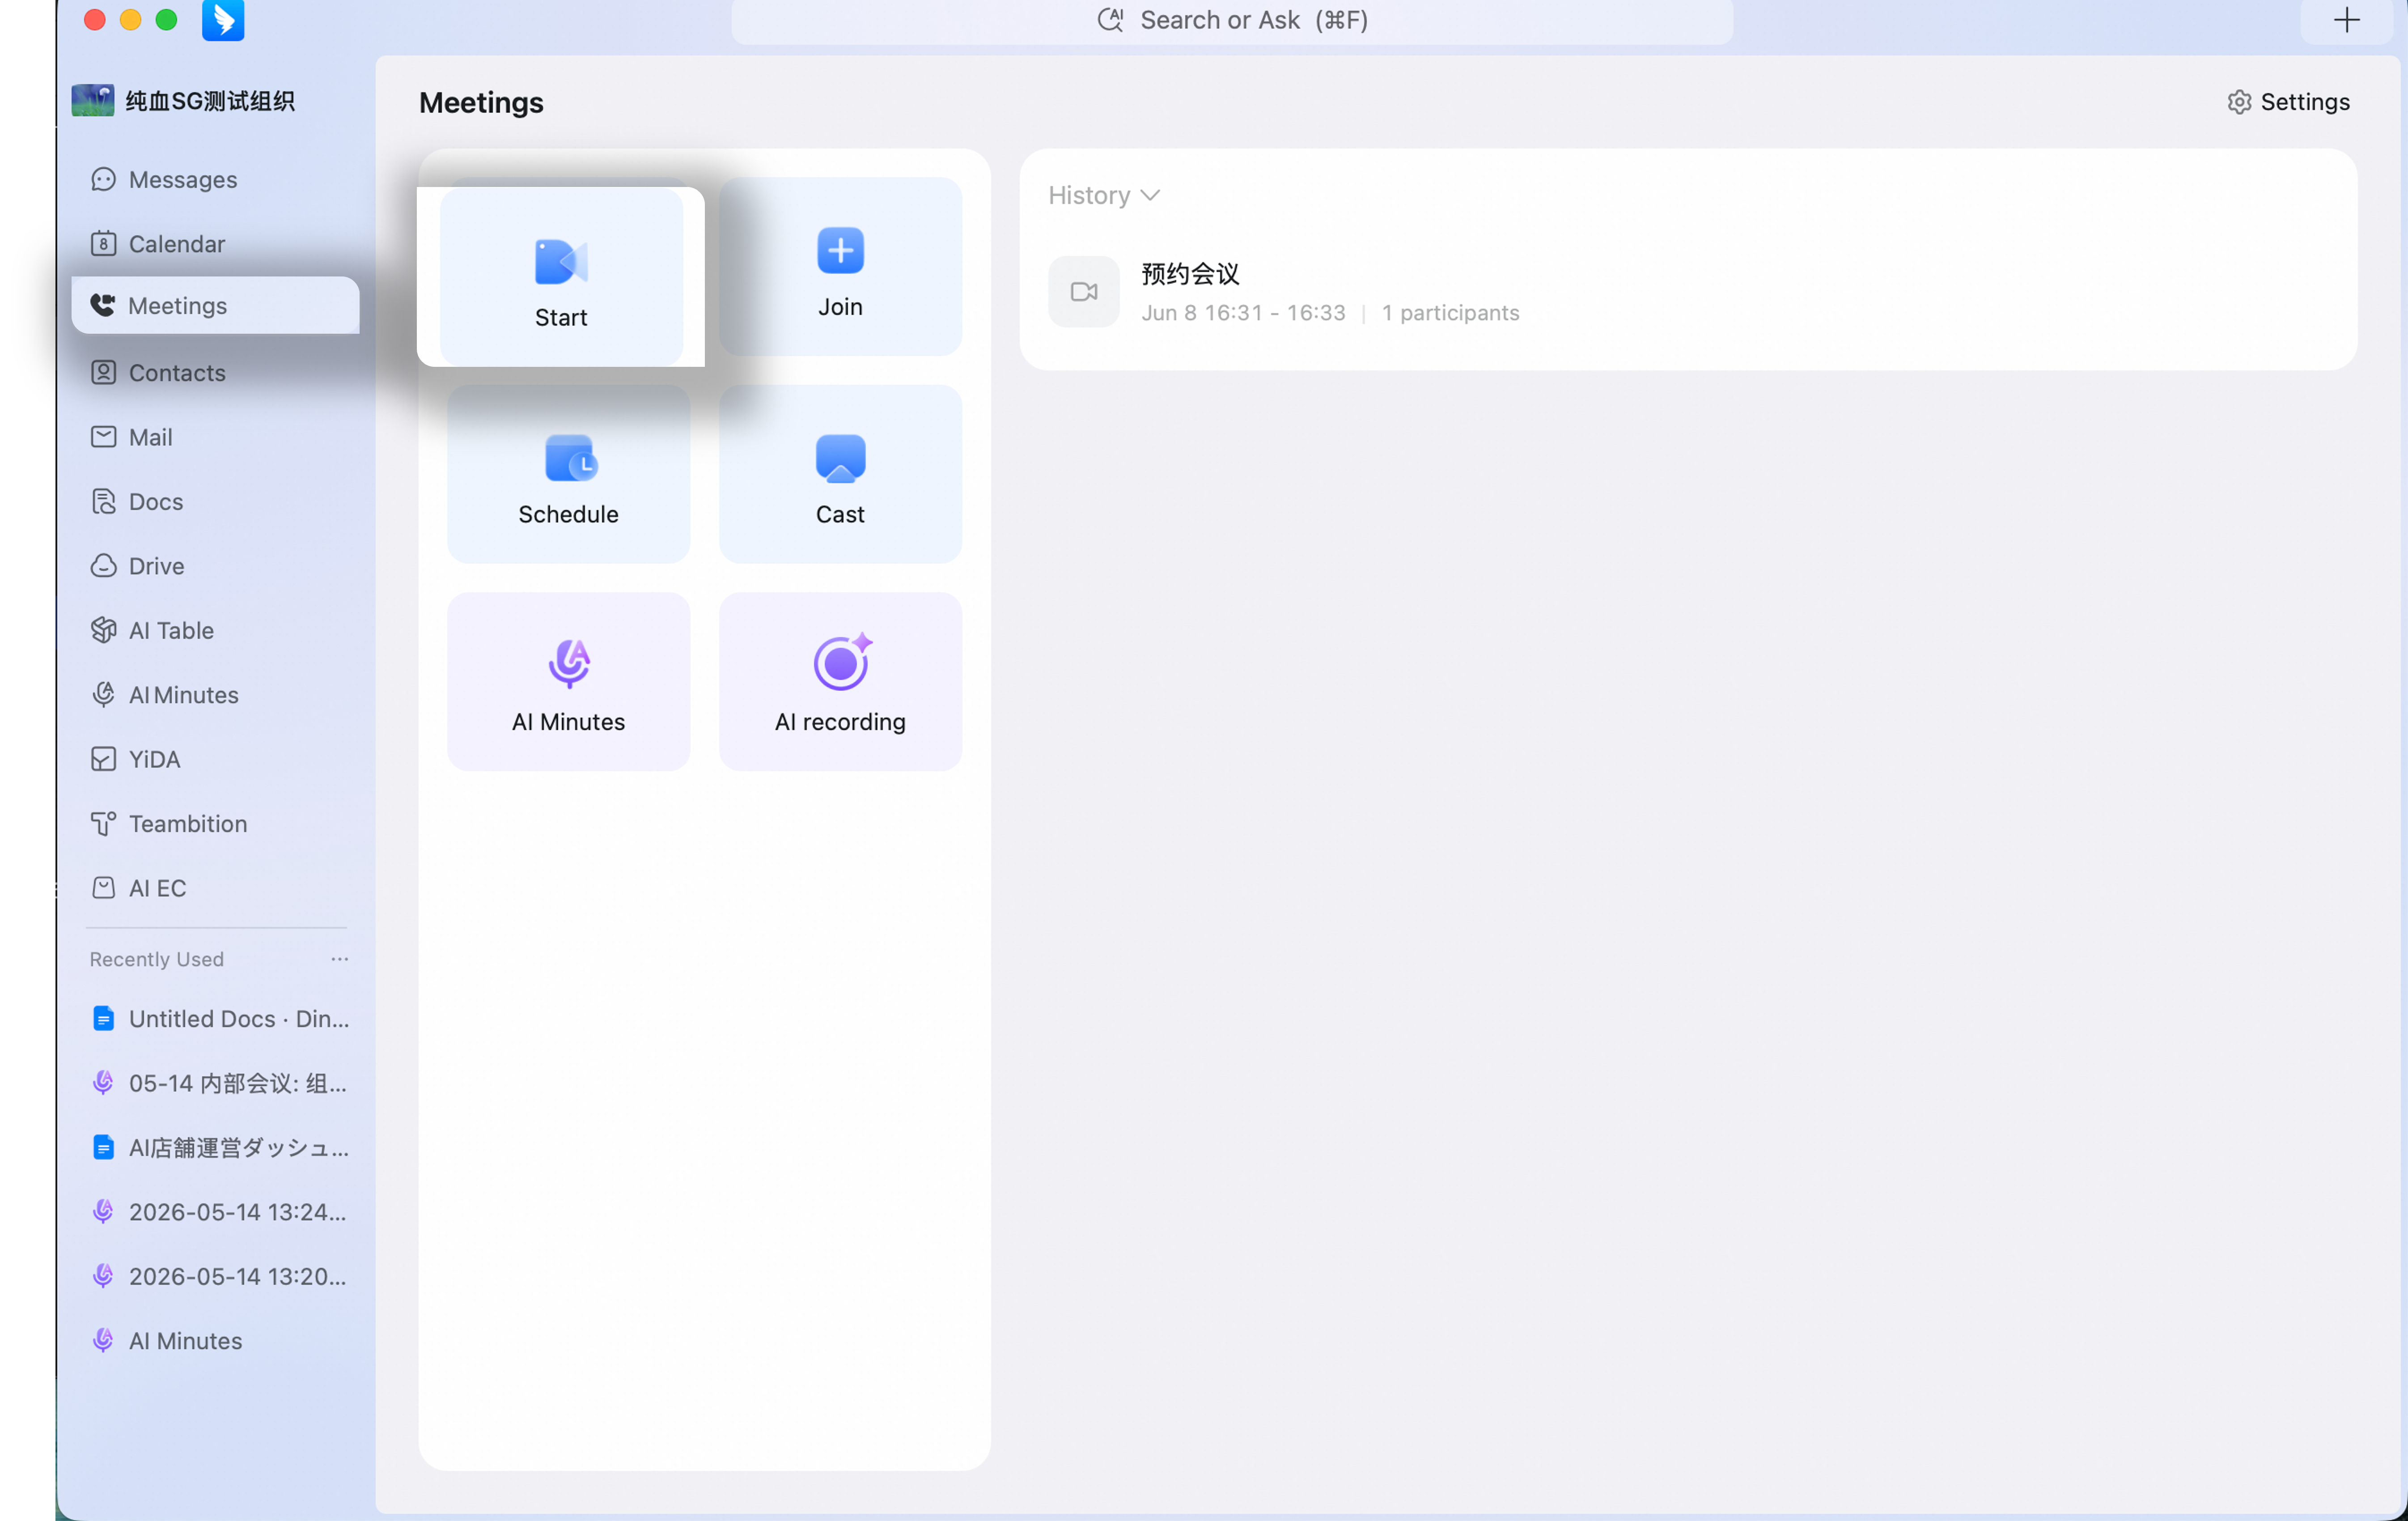Click the Calendar sidebar icon
This screenshot has height=1521, width=2408.
point(103,243)
